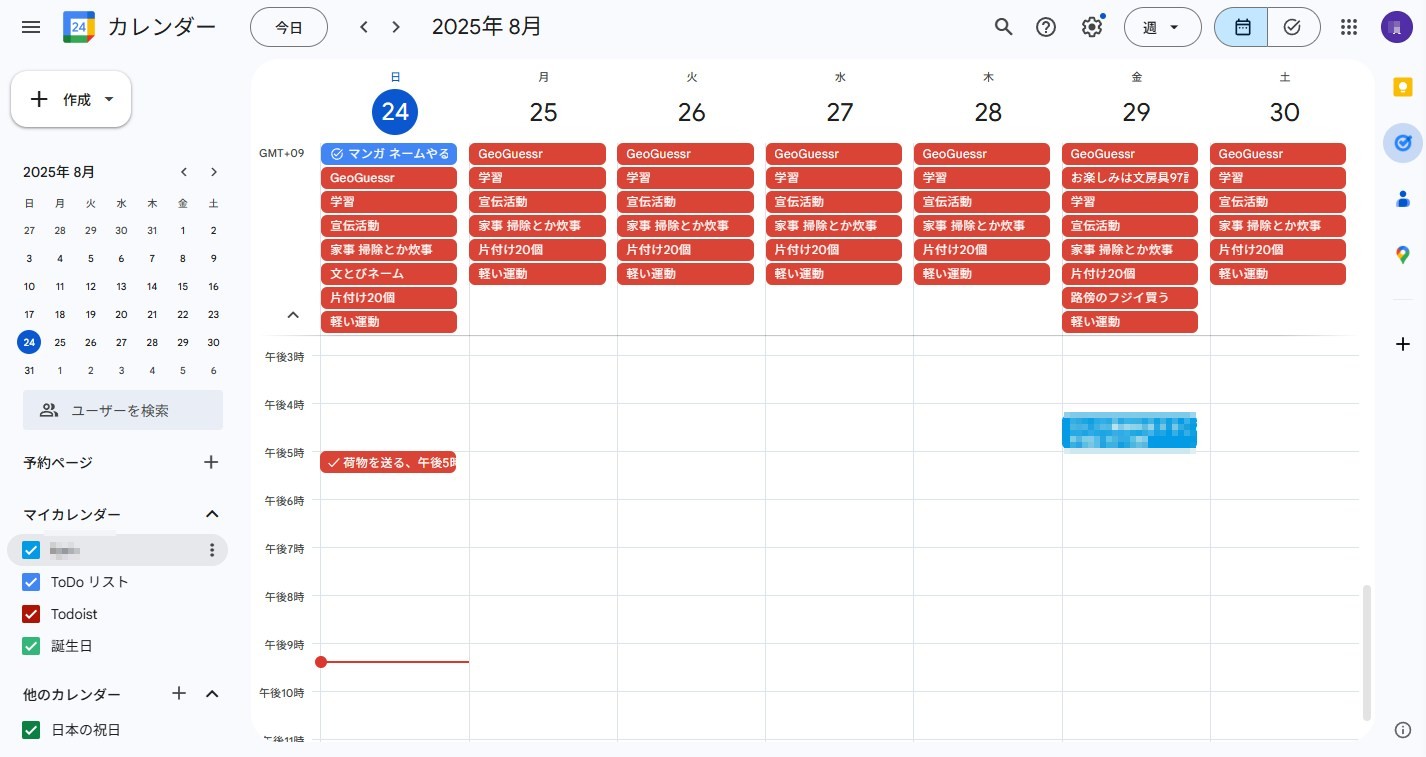
Task: Select day 15 in the mini calendar
Action: click(183, 286)
